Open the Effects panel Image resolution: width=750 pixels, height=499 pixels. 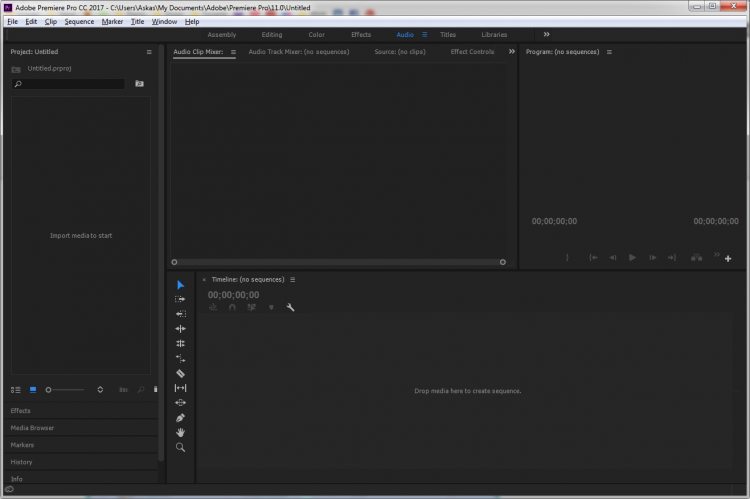click(x=21, y=411)
